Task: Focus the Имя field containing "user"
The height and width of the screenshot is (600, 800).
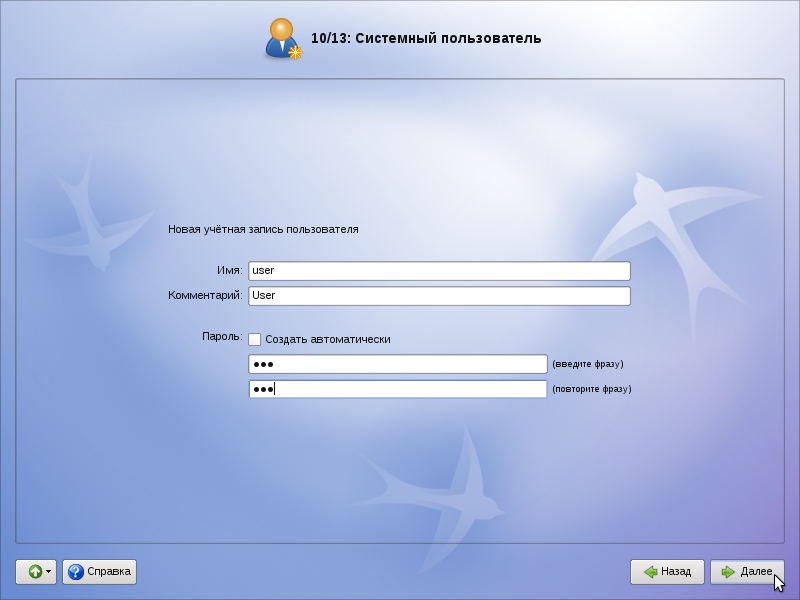Action: click(x=439, y=271)
